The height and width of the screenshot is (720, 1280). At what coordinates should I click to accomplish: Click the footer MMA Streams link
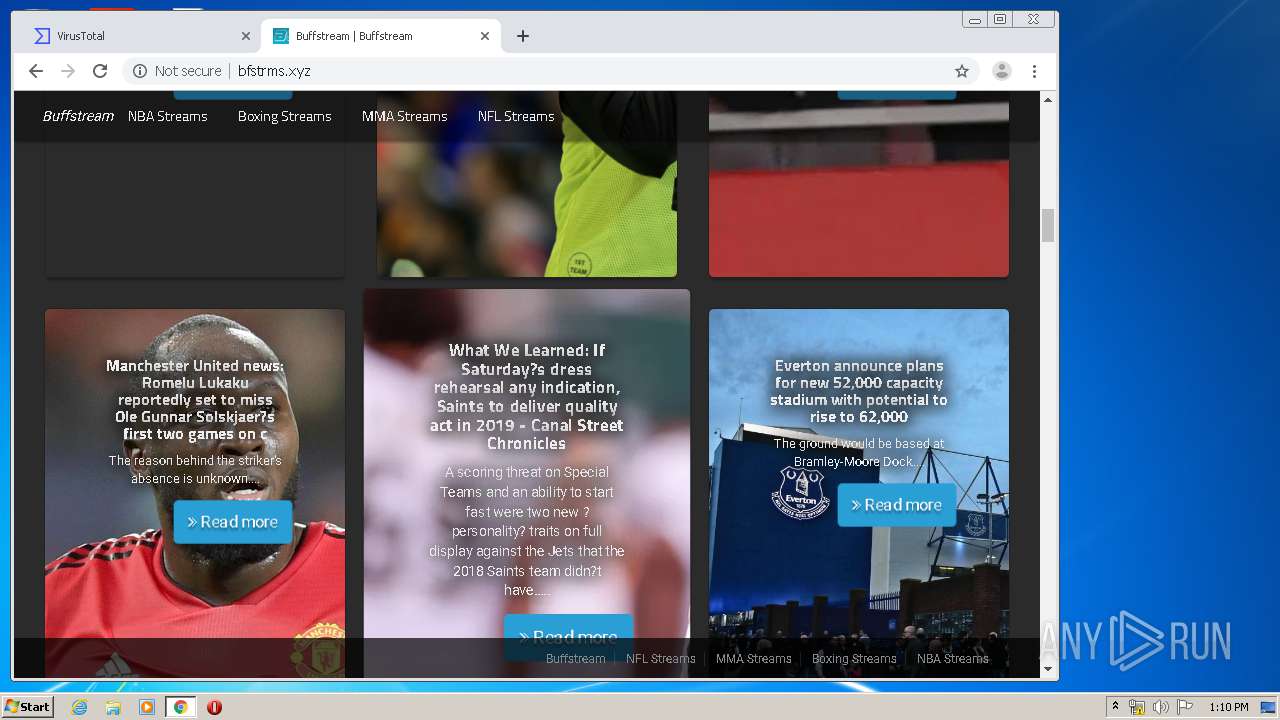coord(754,659)
